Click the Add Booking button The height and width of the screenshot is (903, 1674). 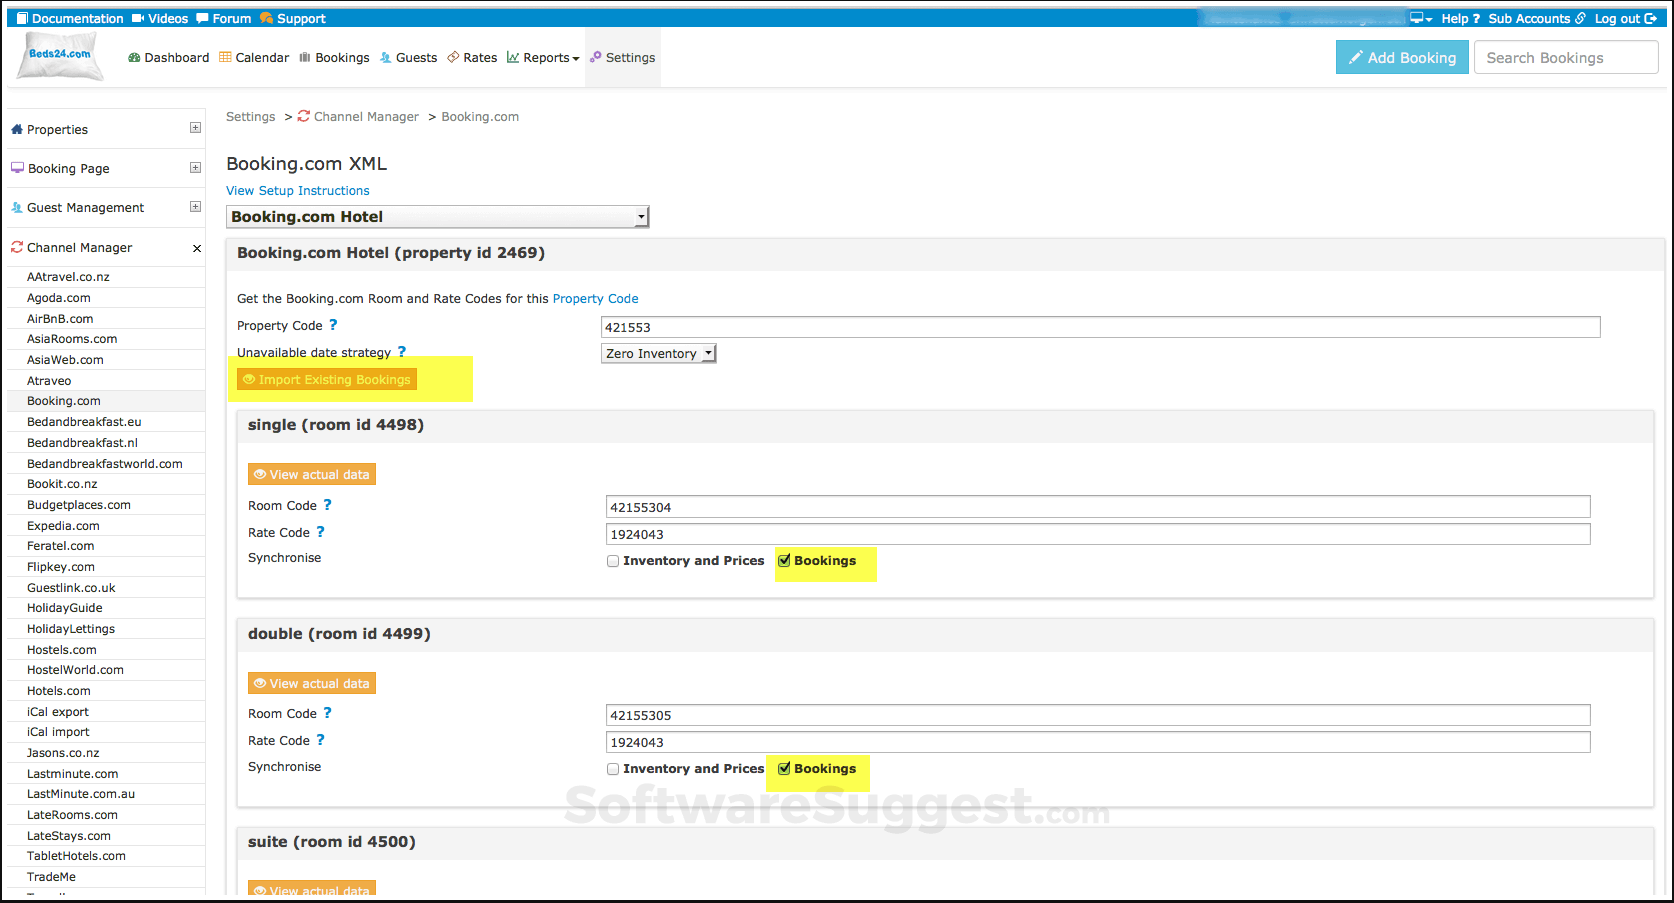tap(1402, 58)
